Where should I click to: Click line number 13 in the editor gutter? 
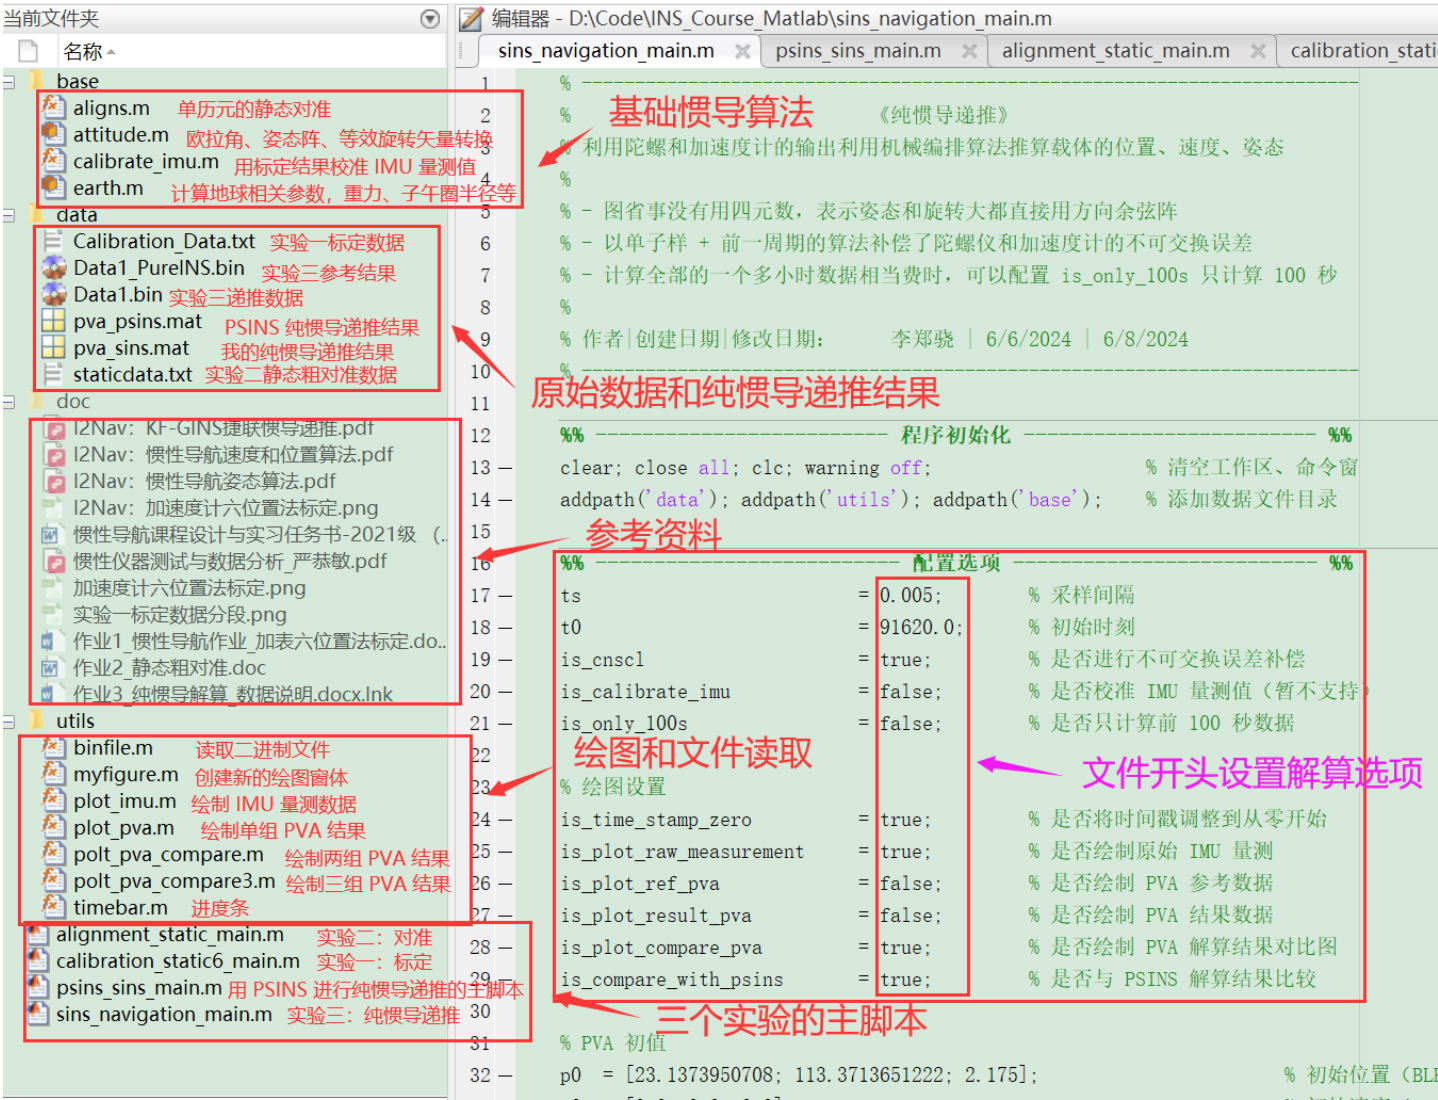483,467
